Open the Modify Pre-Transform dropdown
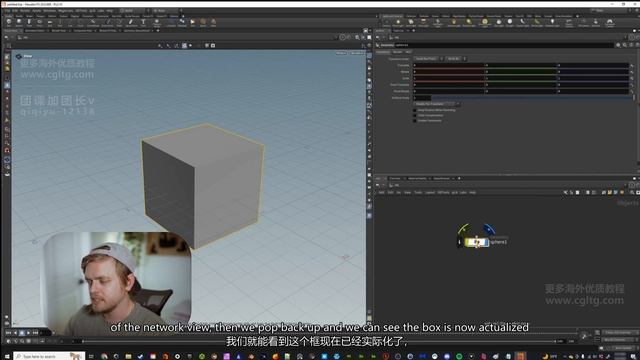 (x=437, y=104)
